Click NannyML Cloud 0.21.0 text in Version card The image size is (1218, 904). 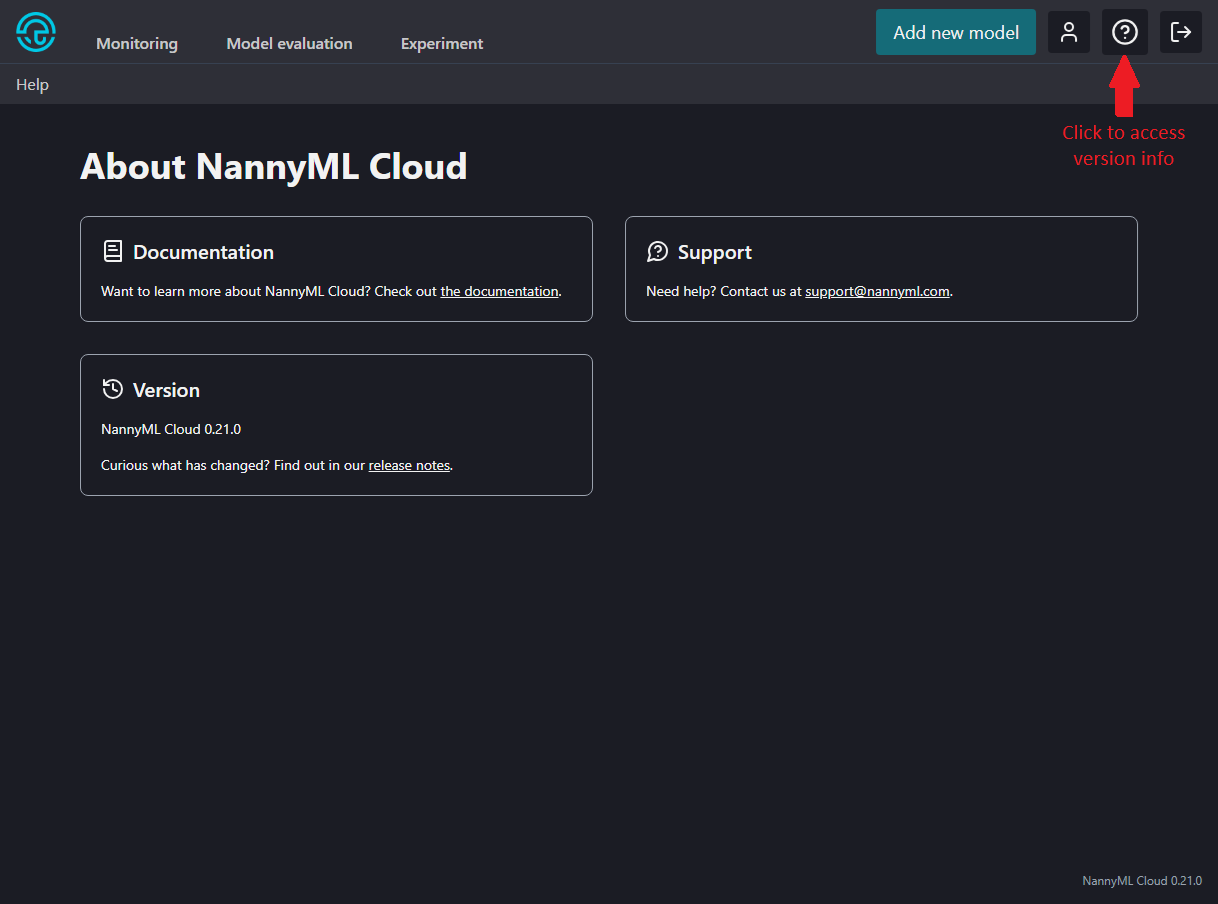click(171, 429)
